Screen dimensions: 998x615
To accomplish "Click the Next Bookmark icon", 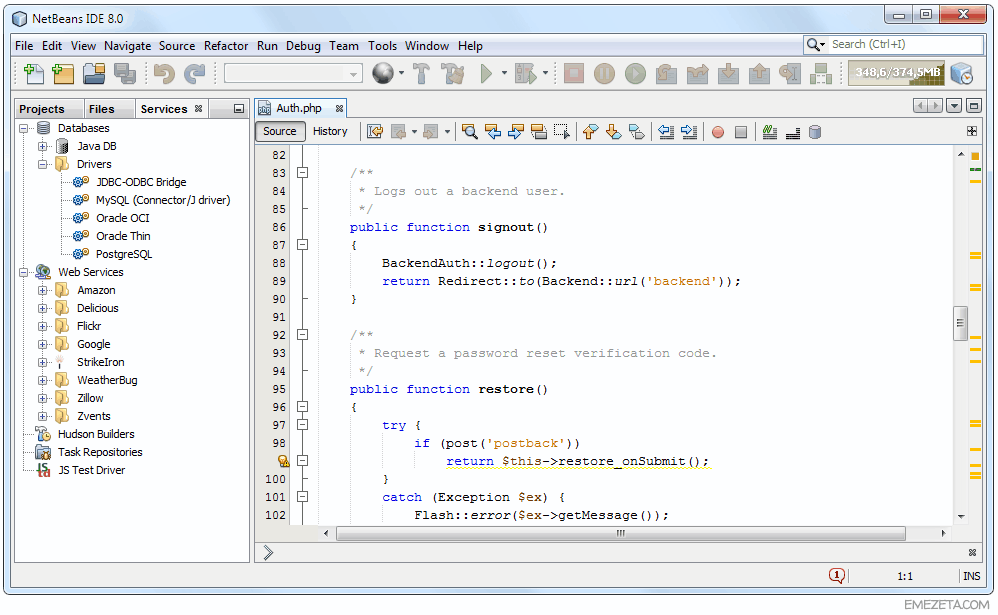I will [614, 132].
